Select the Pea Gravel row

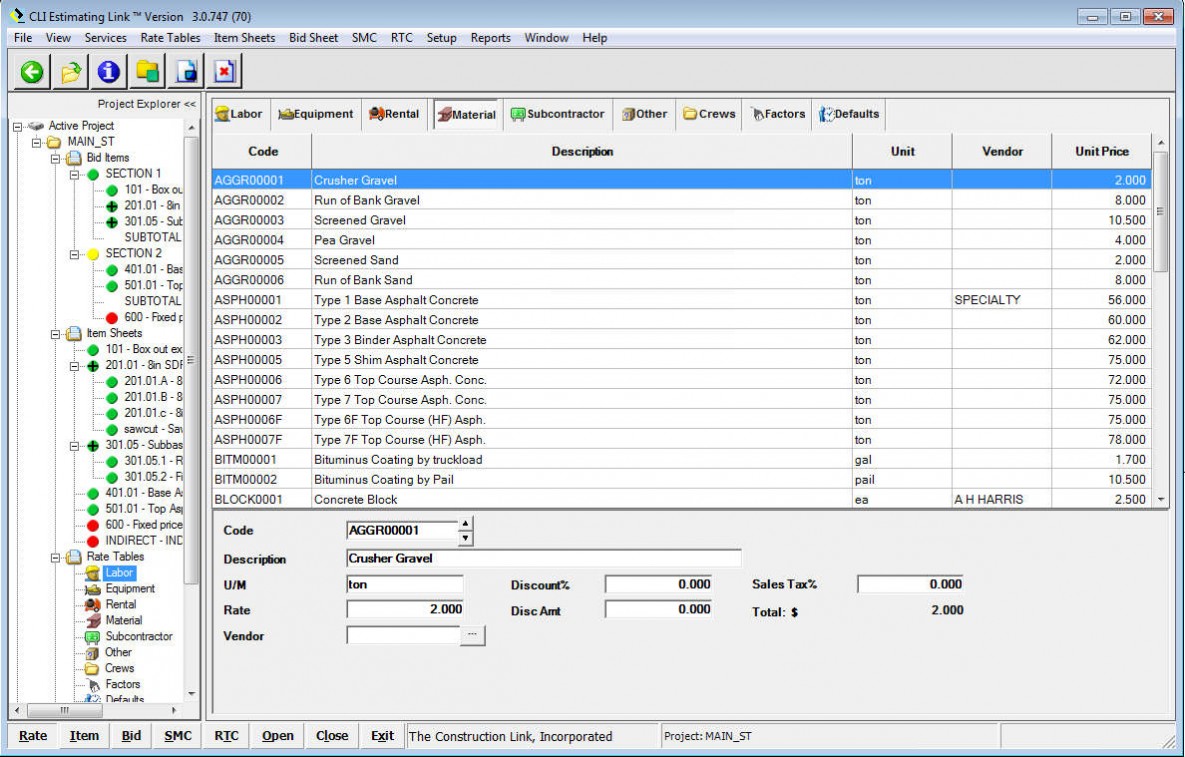point(682,240)
